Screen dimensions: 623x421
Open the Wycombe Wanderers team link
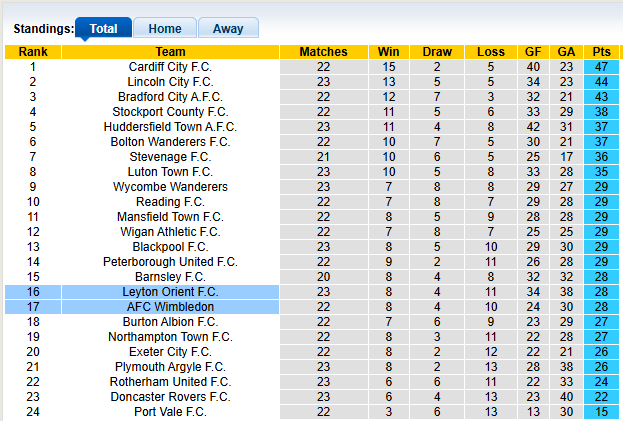pyautogui.click(x=170, y=187)
